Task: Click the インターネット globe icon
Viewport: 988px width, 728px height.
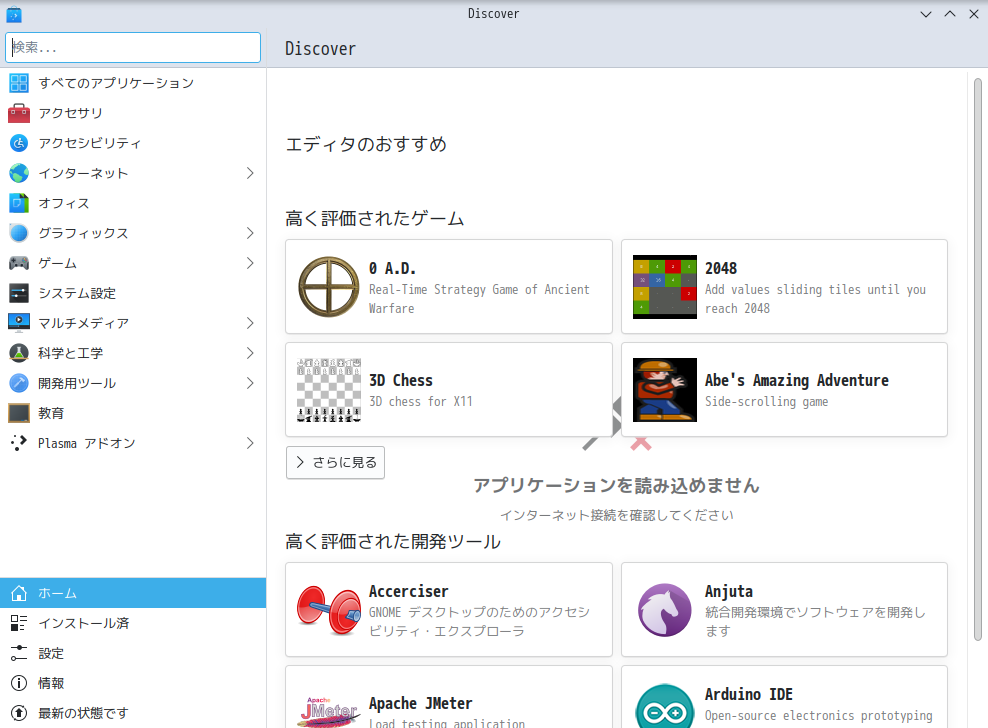Action: (x=19, y=173)
